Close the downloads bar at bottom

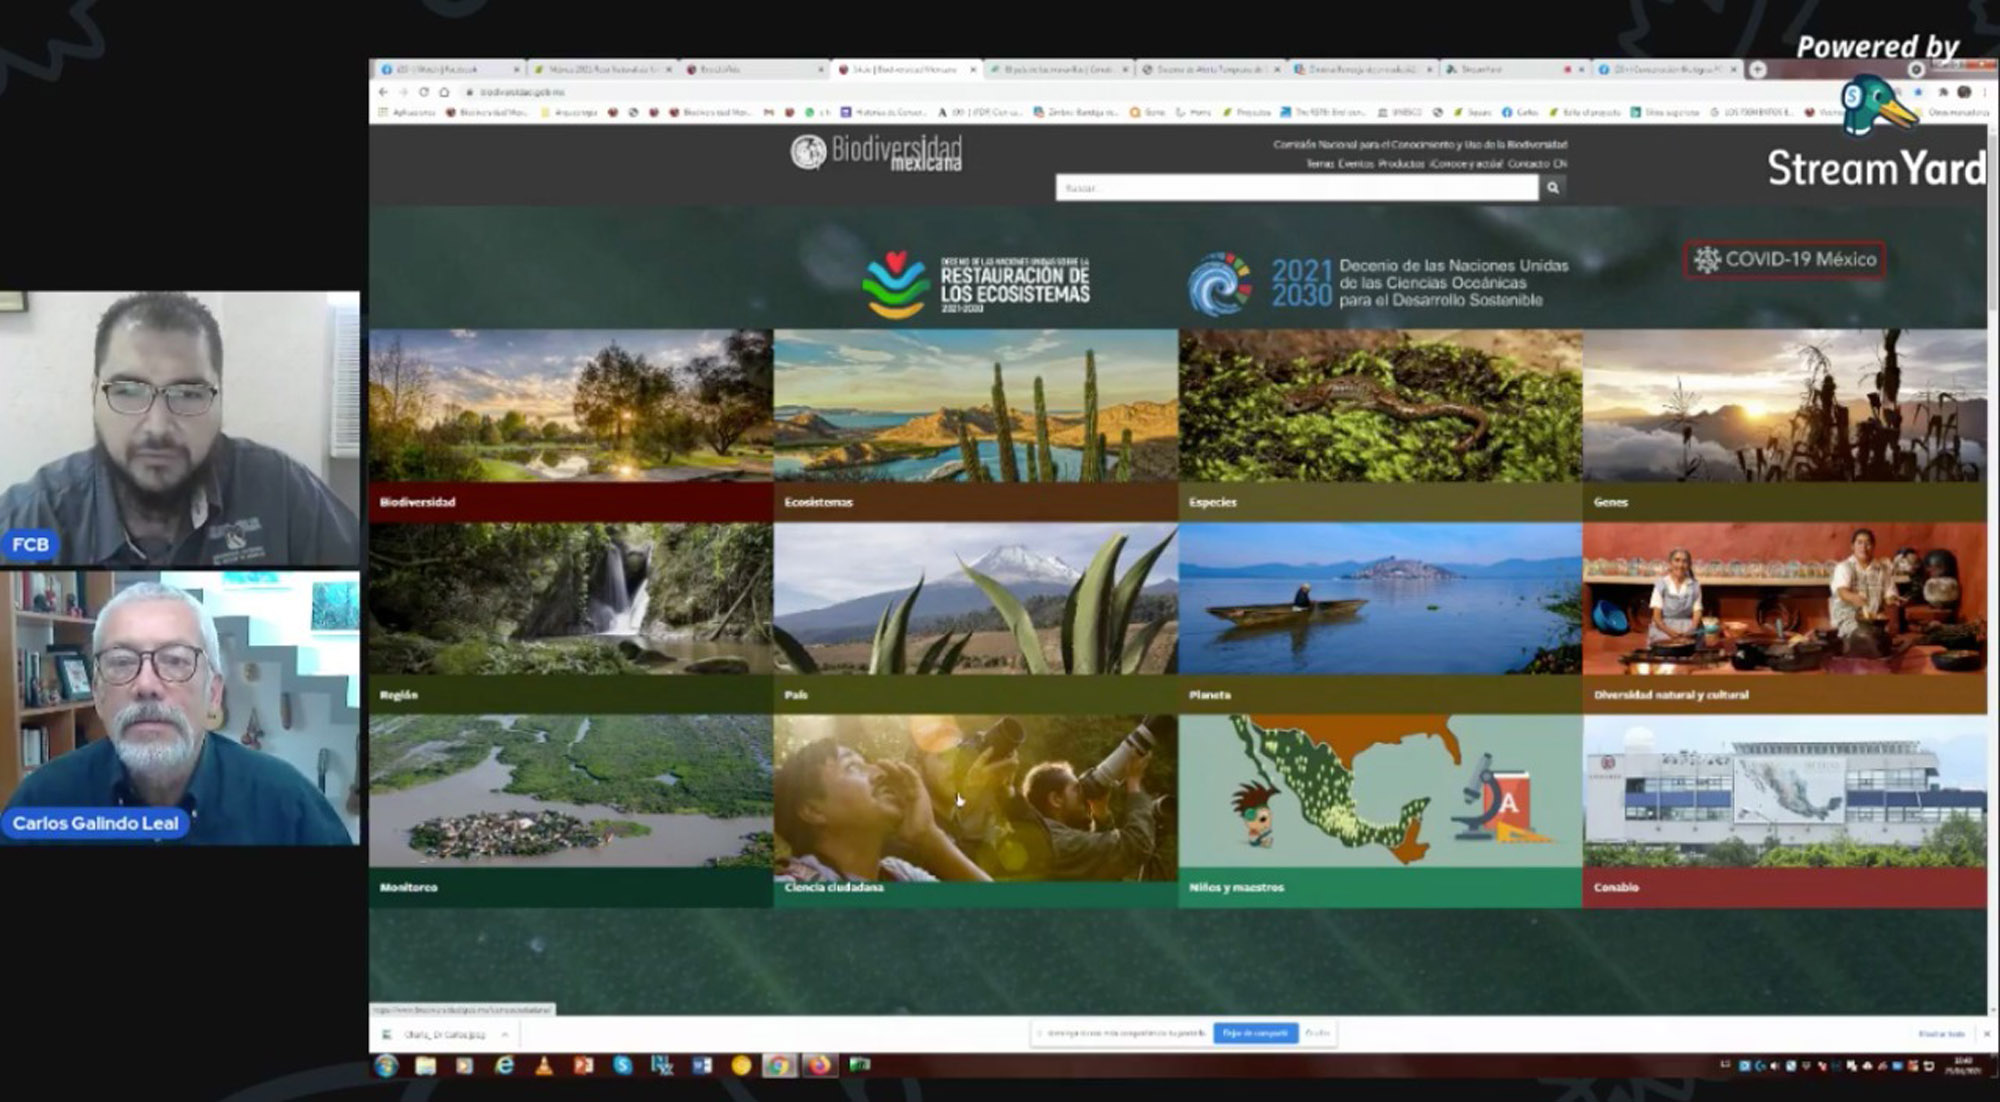[x=1986, y=1034]
